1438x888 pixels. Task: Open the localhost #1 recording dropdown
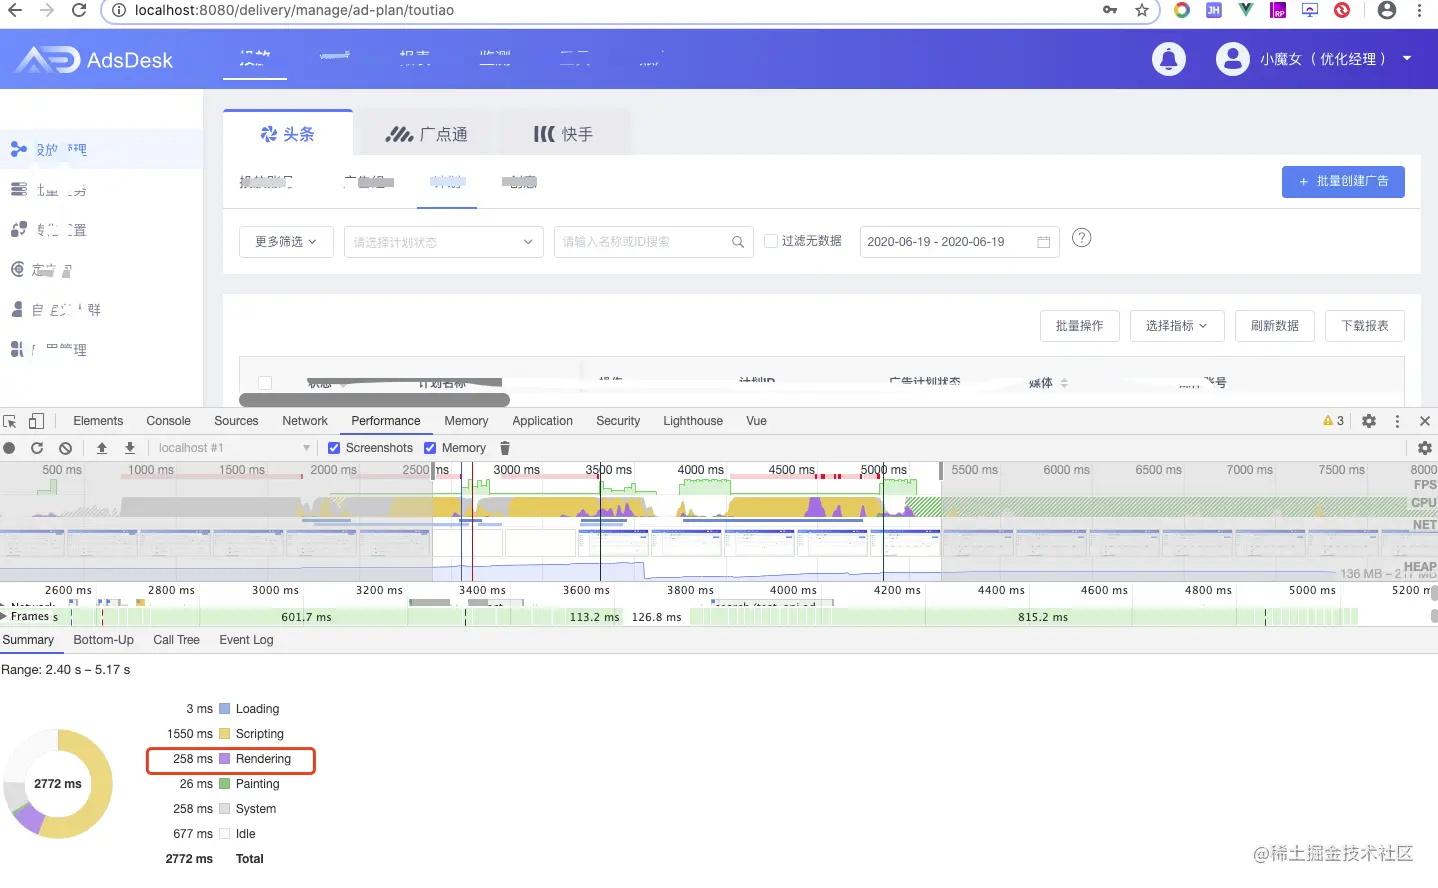click(x=233, y=448)
